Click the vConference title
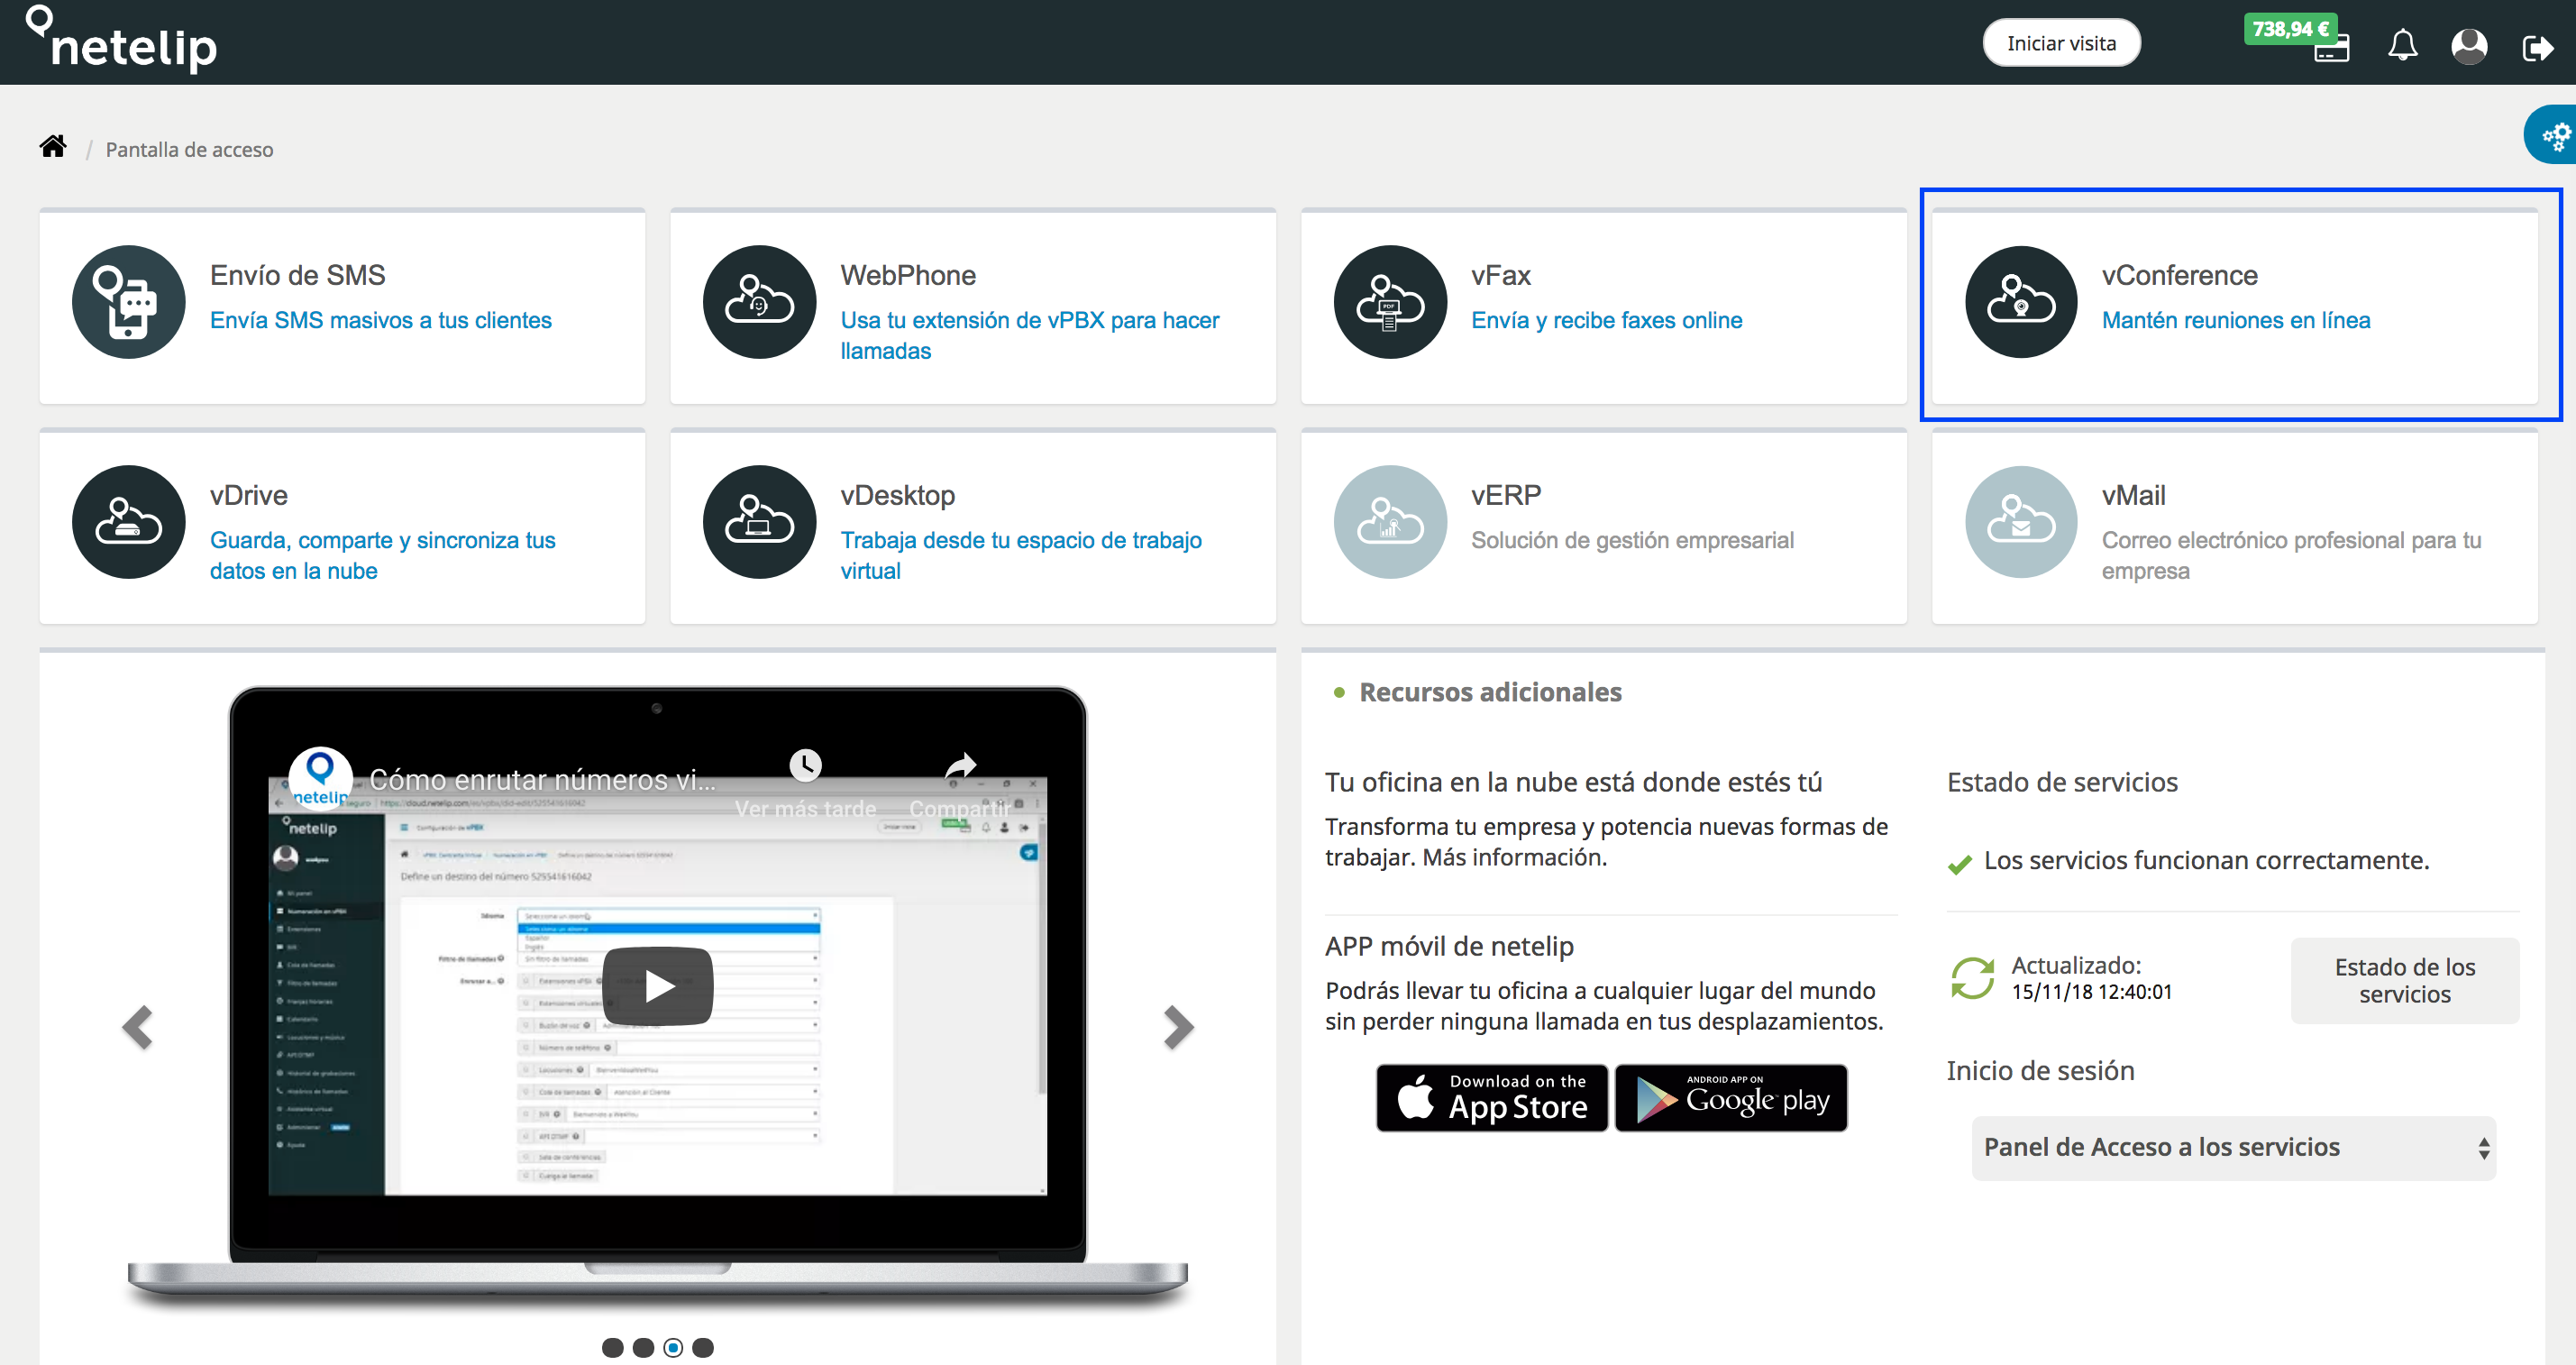 (2179, 275)
